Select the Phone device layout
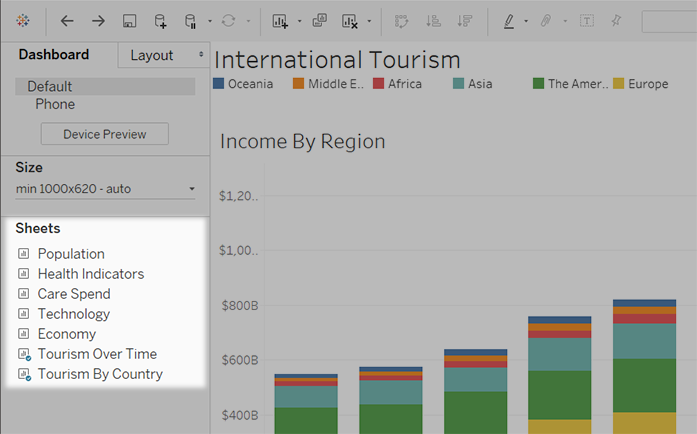 tap(55, 104)
